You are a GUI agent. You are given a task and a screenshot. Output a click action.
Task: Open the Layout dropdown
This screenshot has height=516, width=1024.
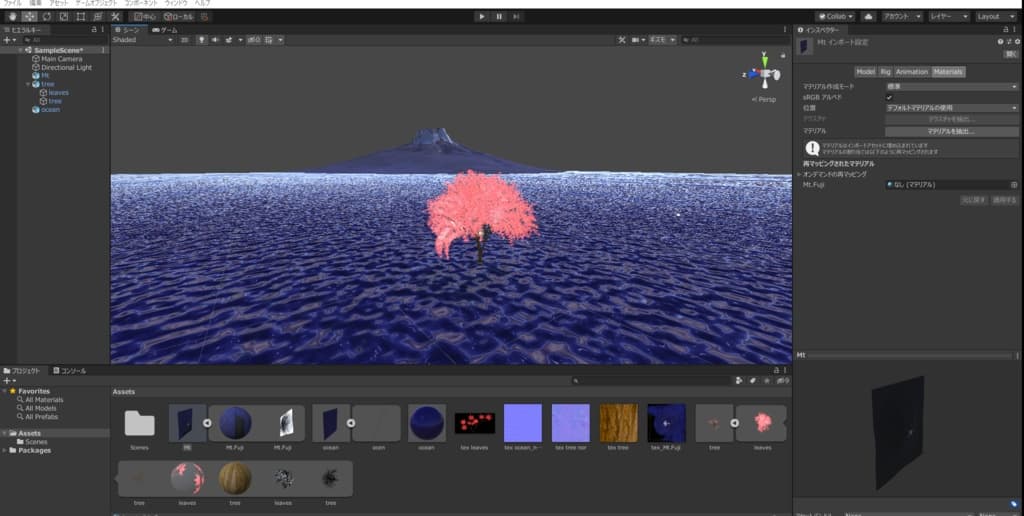(995, 17)
